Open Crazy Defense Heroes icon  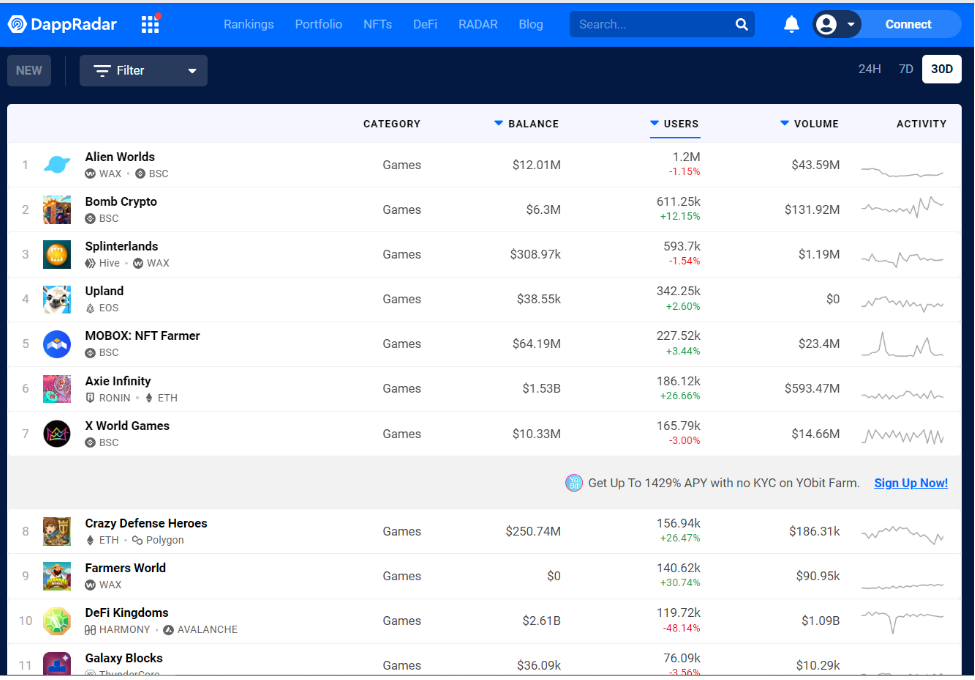[x=57, y=531]
